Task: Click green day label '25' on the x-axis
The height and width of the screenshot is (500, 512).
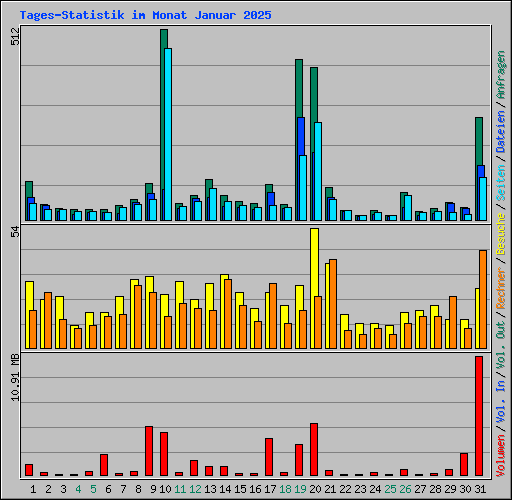Action: point(390,489)
